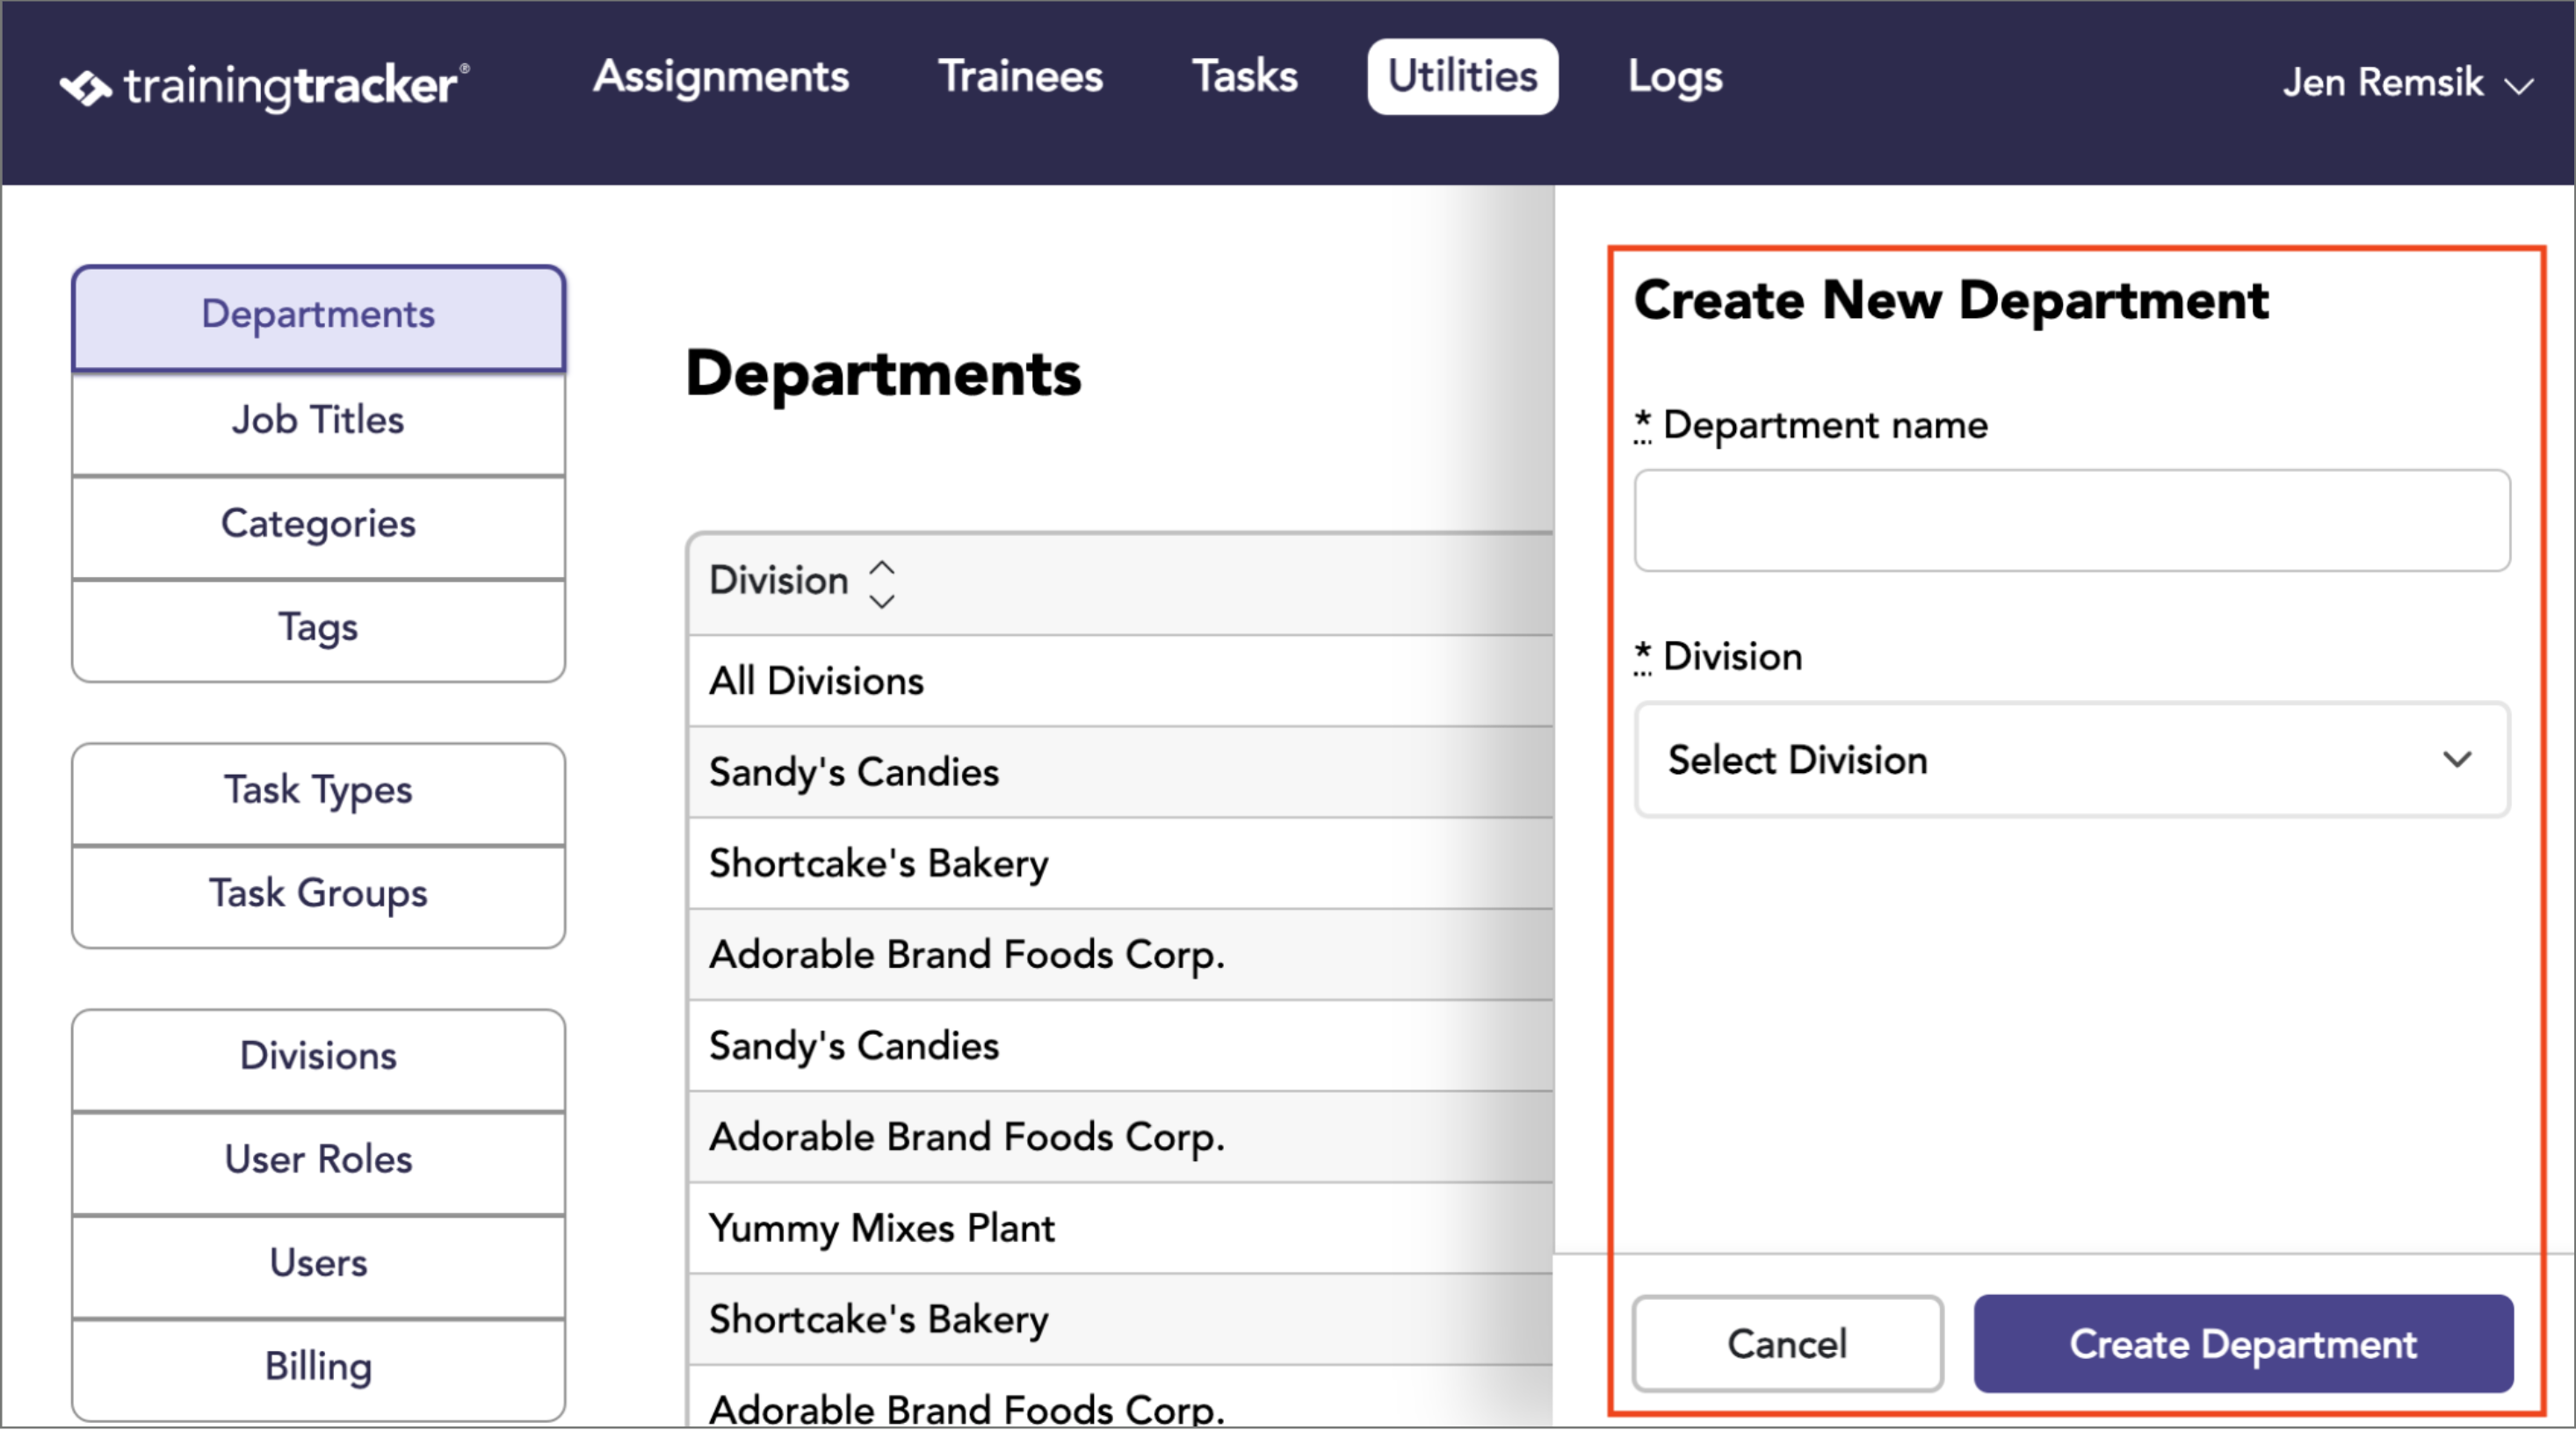Open Job Titles in the sidebar
The height and width of the screenshot is (1437, 2576).
point(318,420)
